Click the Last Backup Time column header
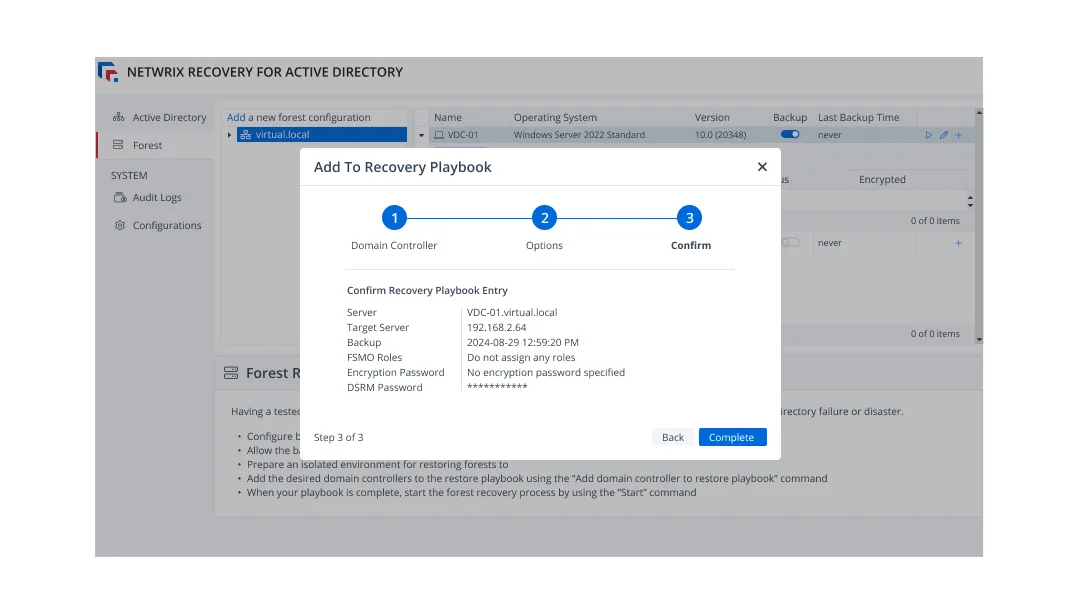1080x608 pixels. [x=858, y=117]
